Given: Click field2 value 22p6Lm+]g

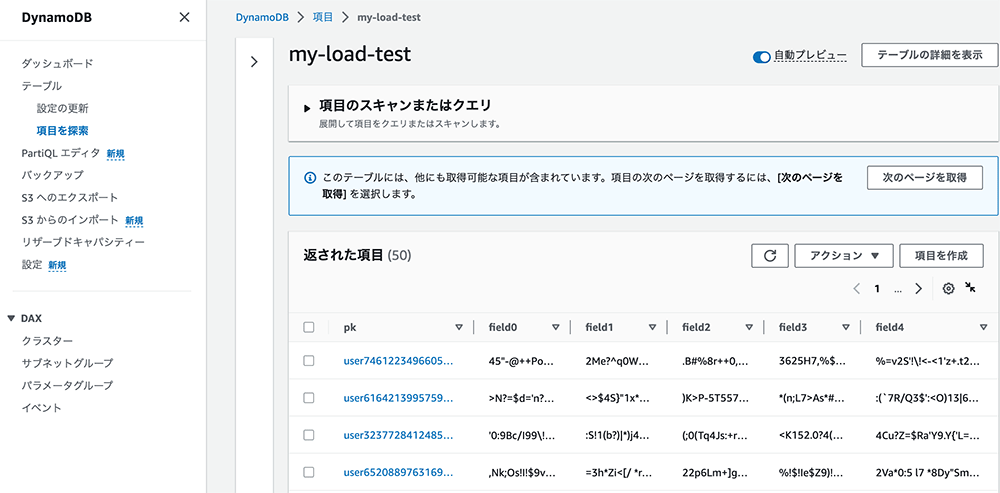Looking at the screenshot, I should pyautogui.click(x=714, y=473).
